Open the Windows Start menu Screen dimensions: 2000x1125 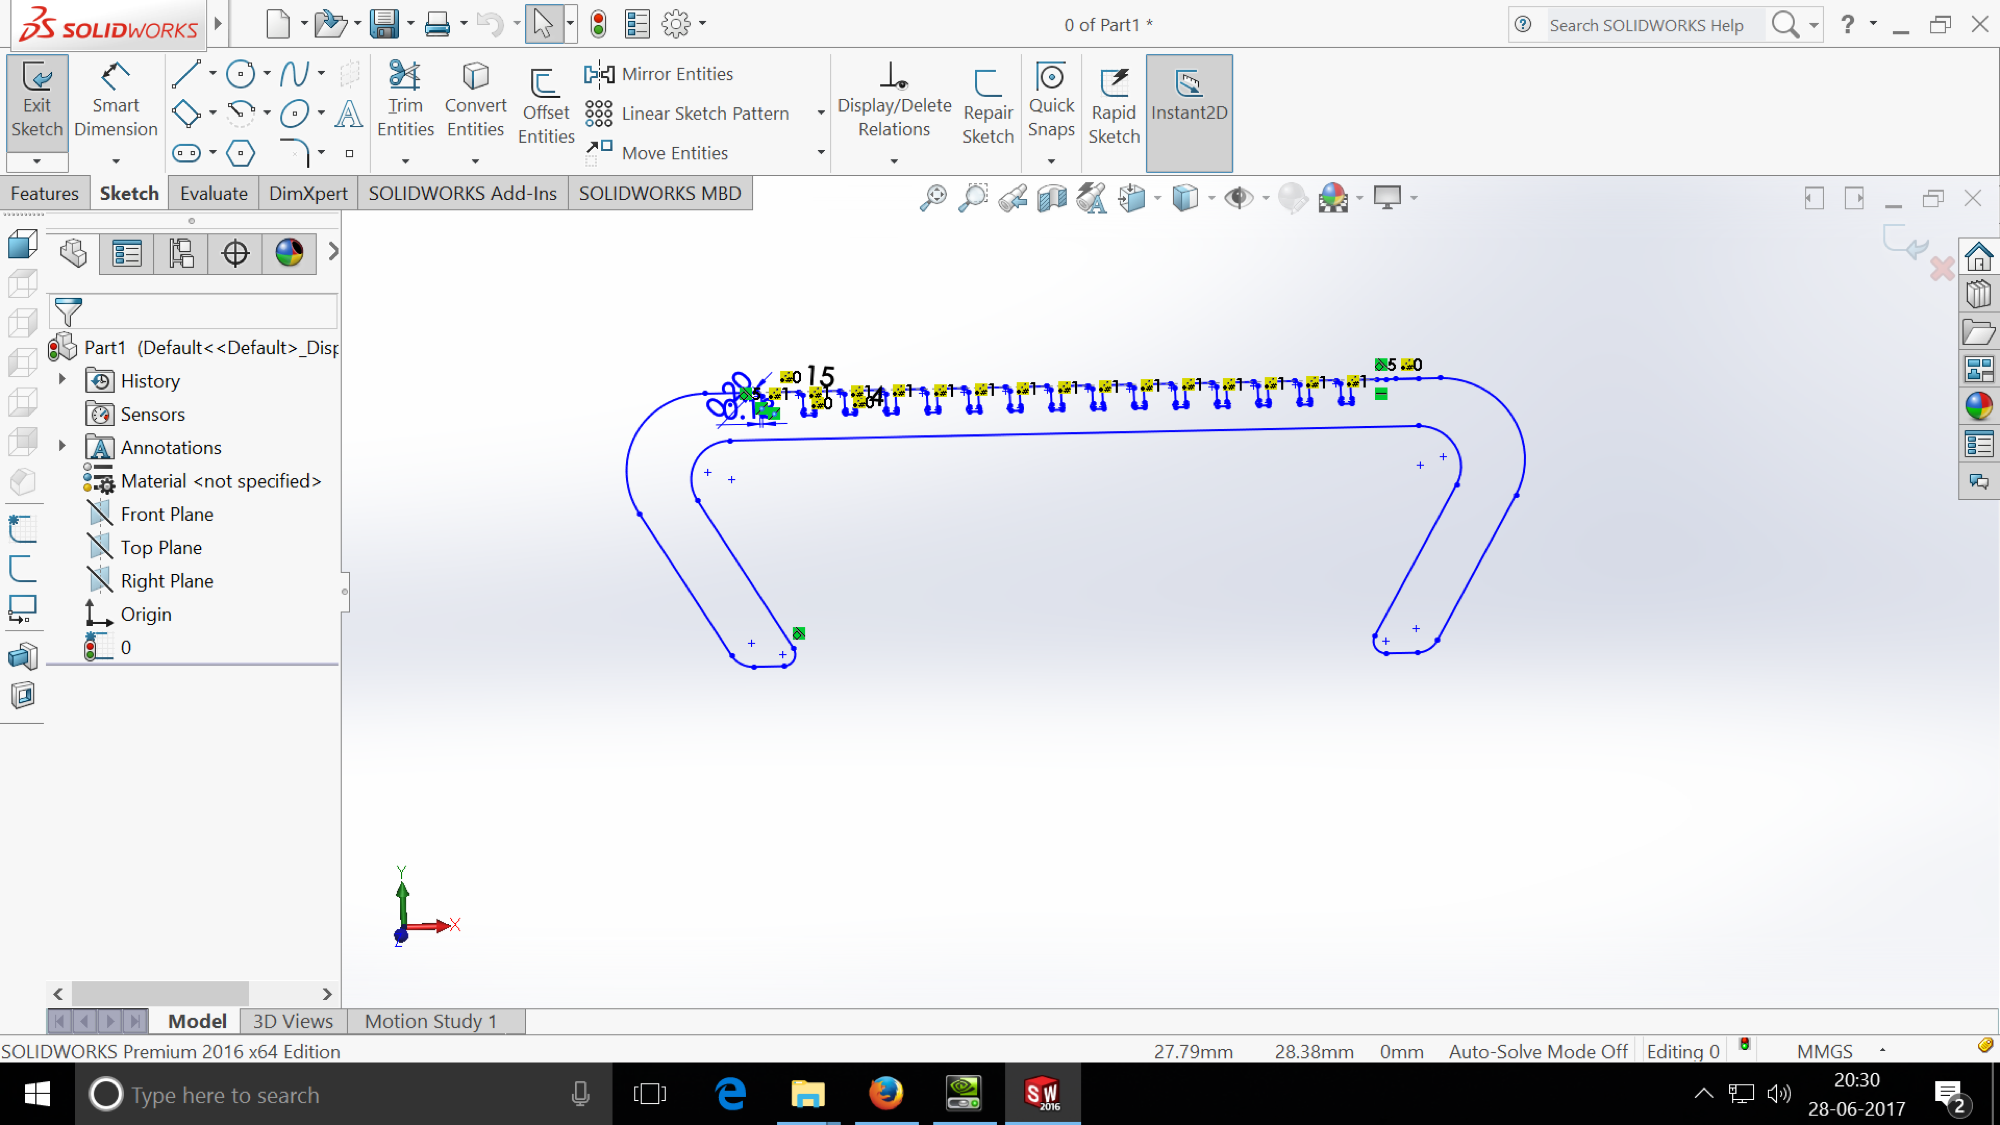click(37, 1094)
